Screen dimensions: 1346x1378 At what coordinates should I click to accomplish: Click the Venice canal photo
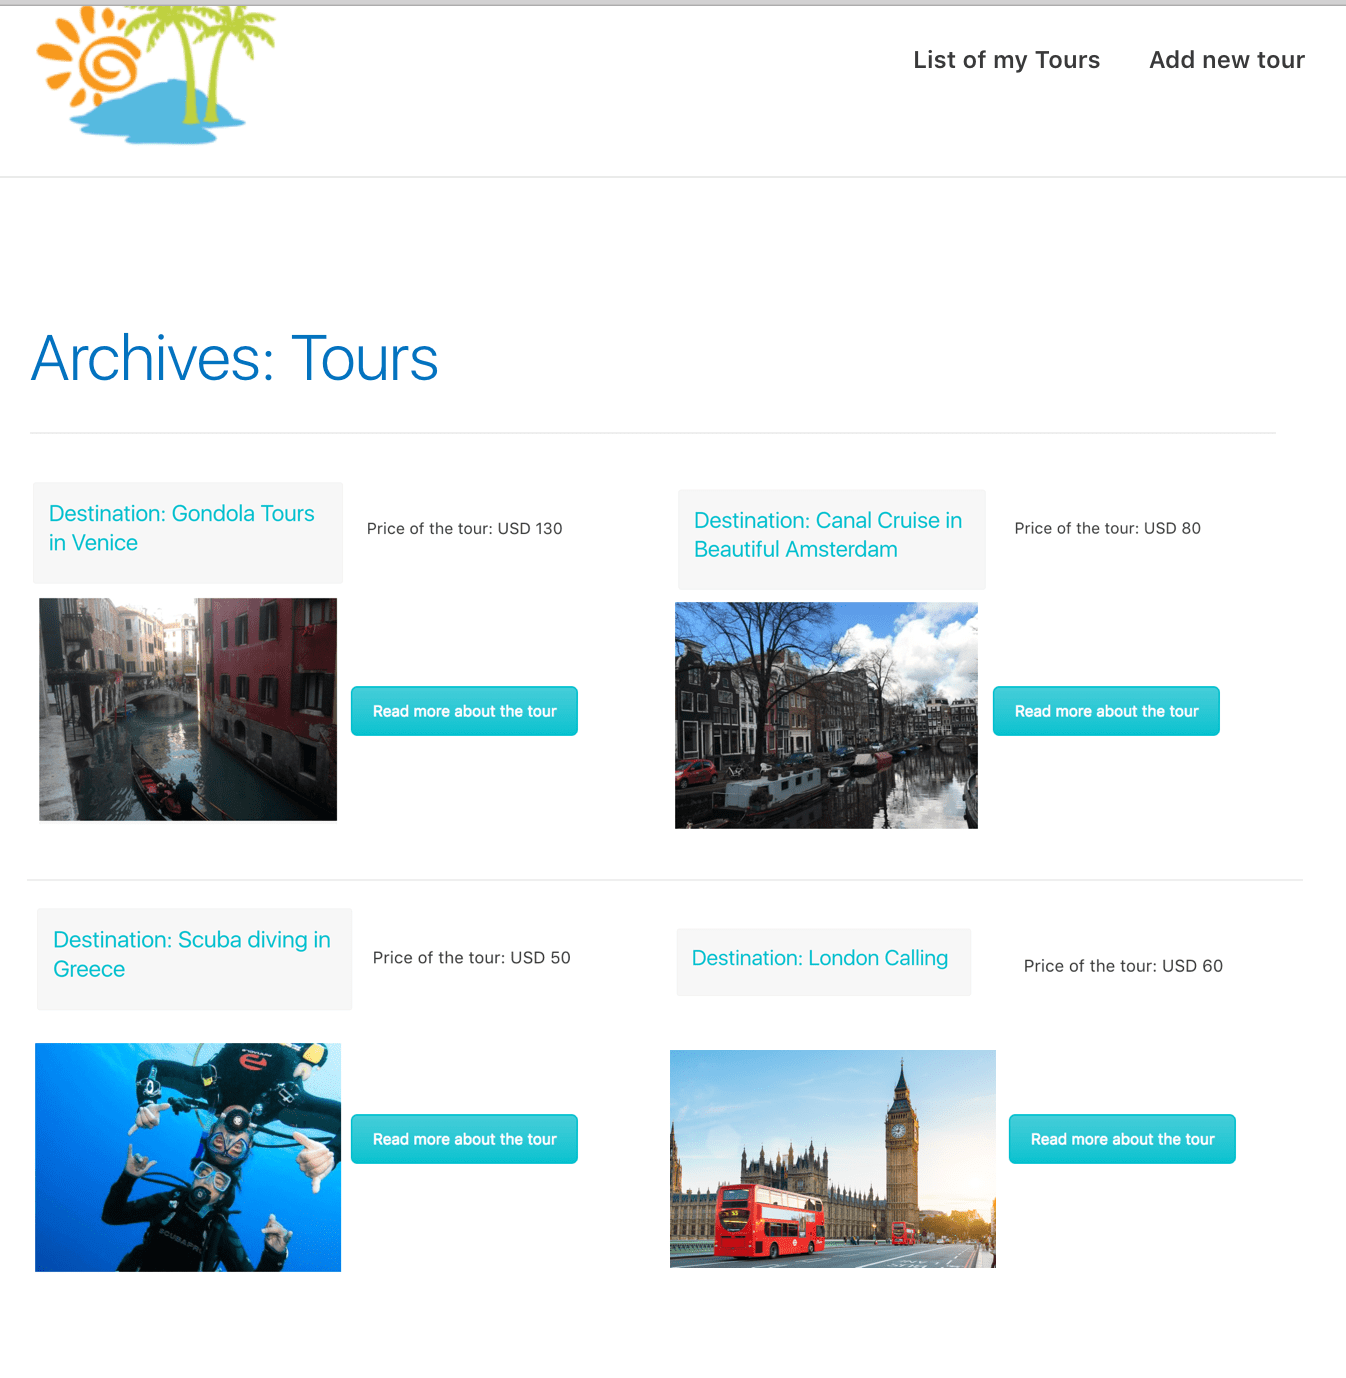point(187,708)
